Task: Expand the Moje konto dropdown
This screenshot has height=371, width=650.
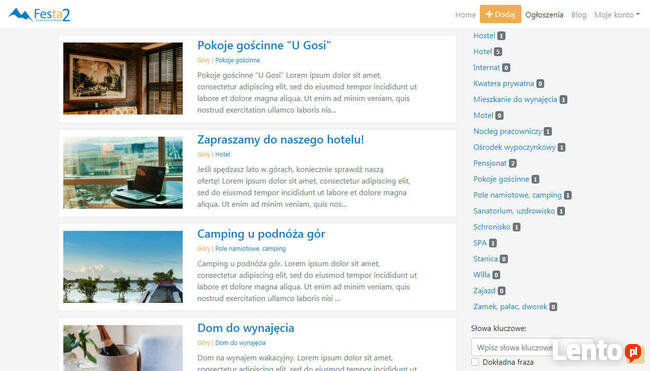Action: click(x=617, y=15)
